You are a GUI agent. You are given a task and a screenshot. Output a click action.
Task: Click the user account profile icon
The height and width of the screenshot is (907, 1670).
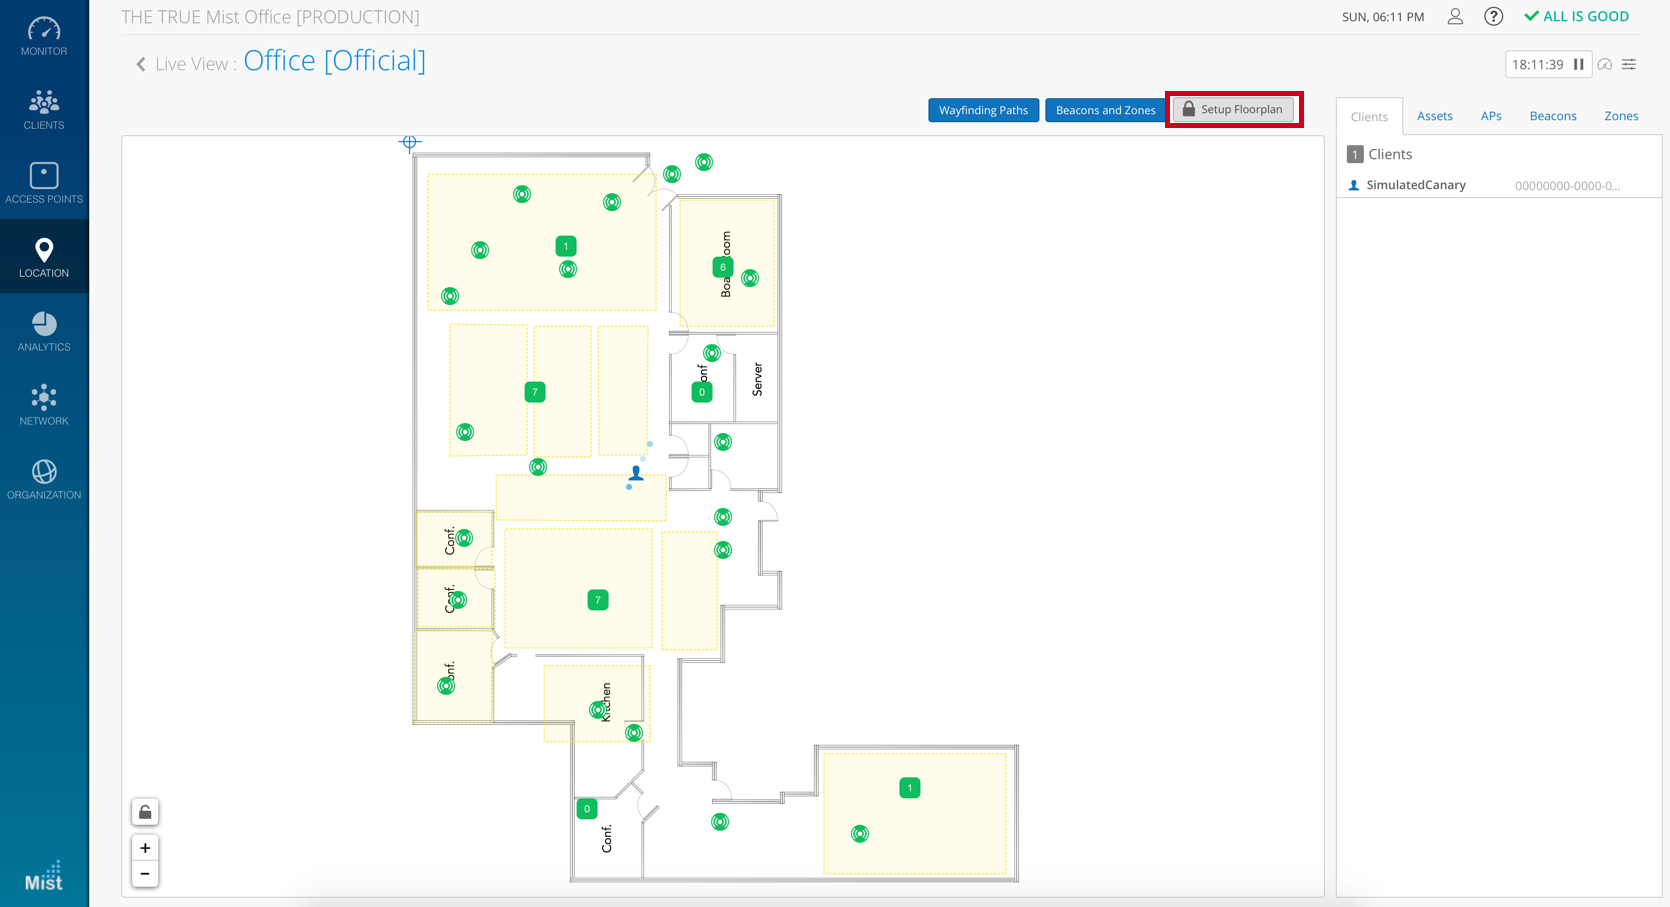[x=1455, y=17]
